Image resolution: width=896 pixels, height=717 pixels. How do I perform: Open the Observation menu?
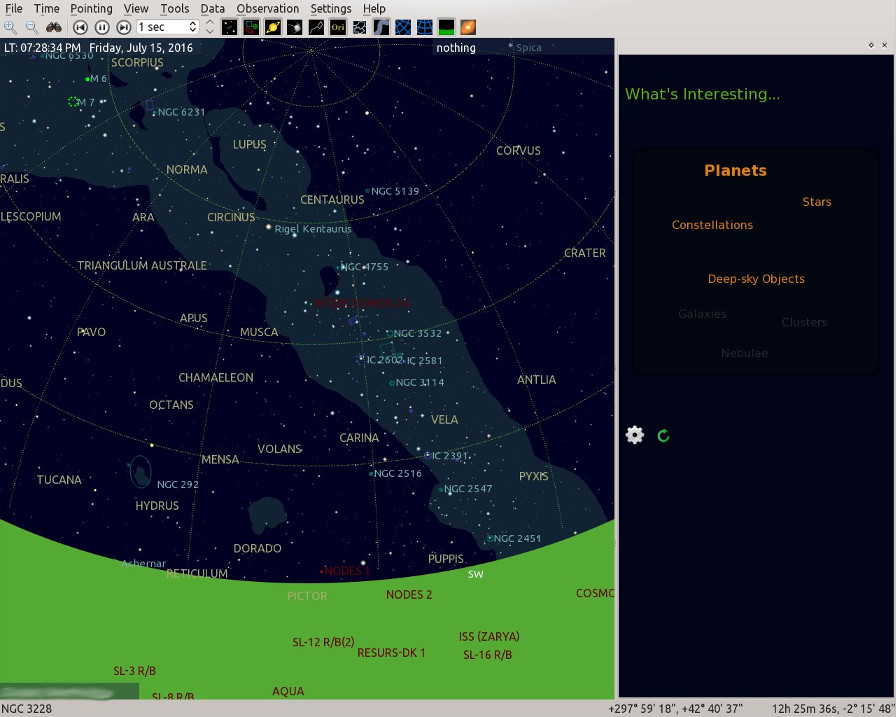[267, 9]
